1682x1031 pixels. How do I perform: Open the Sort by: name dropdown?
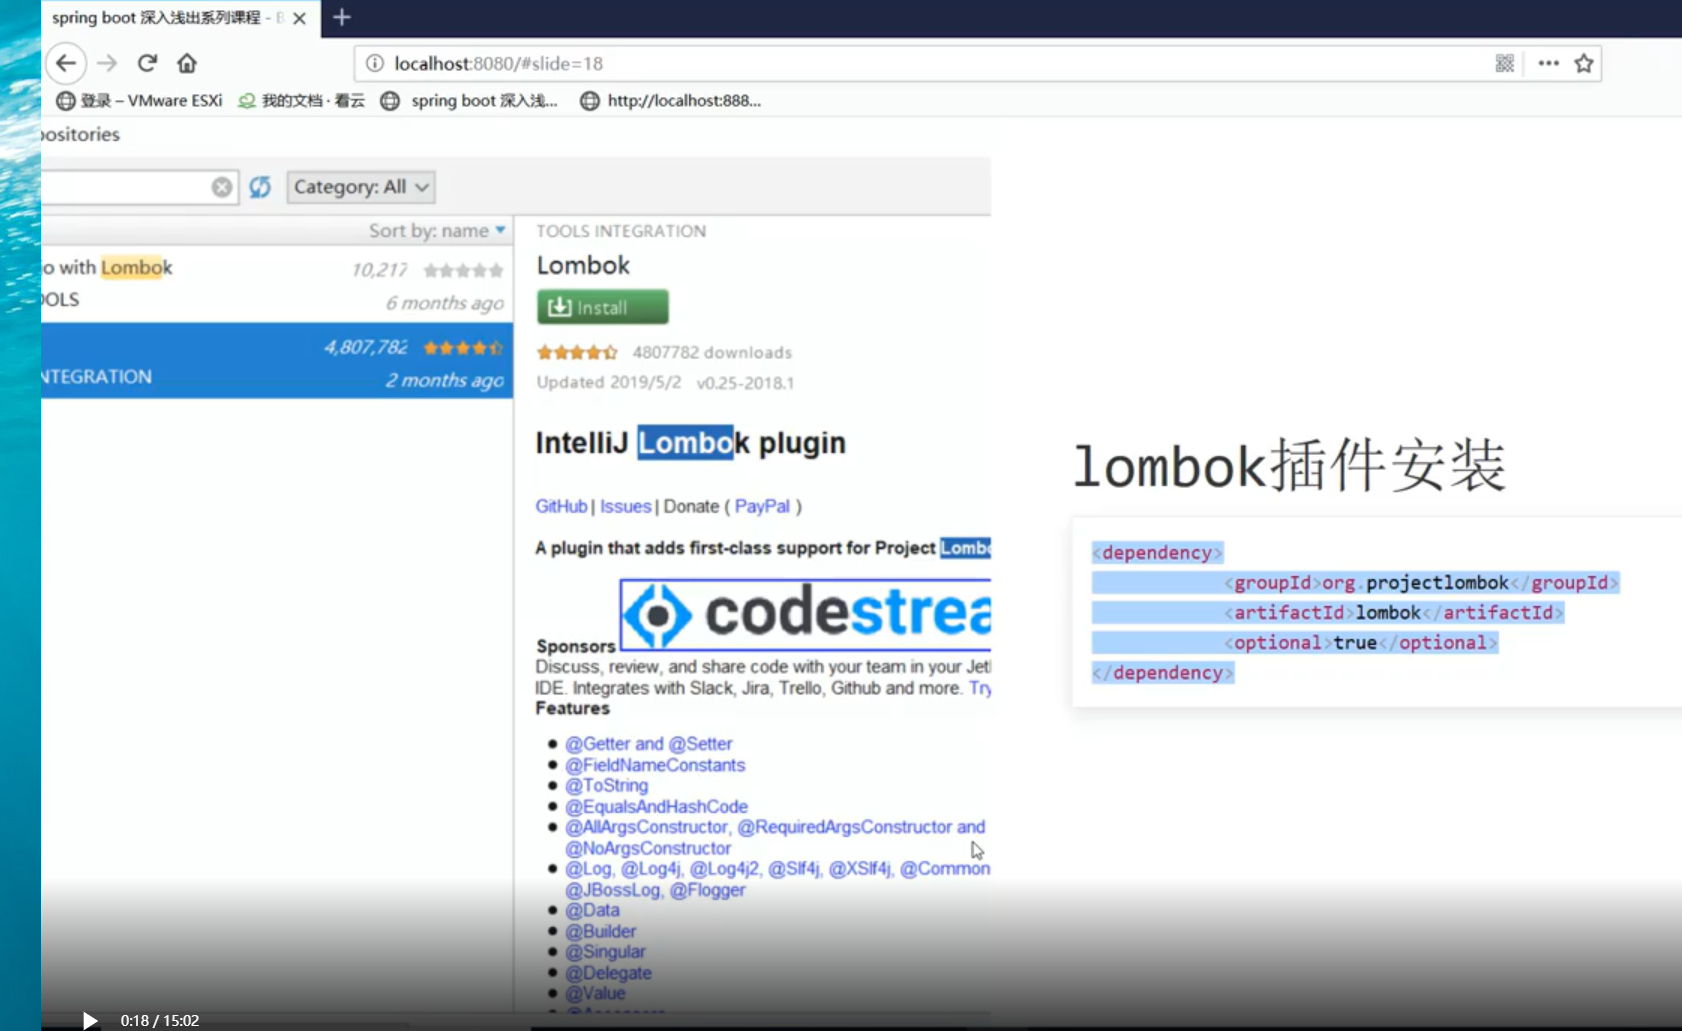[x=437, y=231]
